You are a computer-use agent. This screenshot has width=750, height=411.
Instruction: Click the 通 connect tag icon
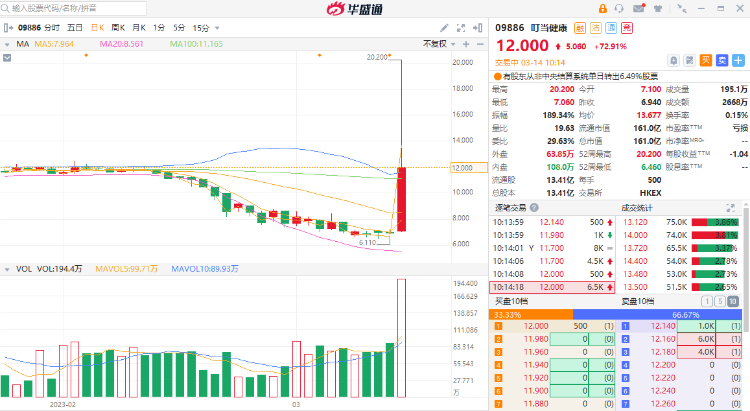(611, 28)
